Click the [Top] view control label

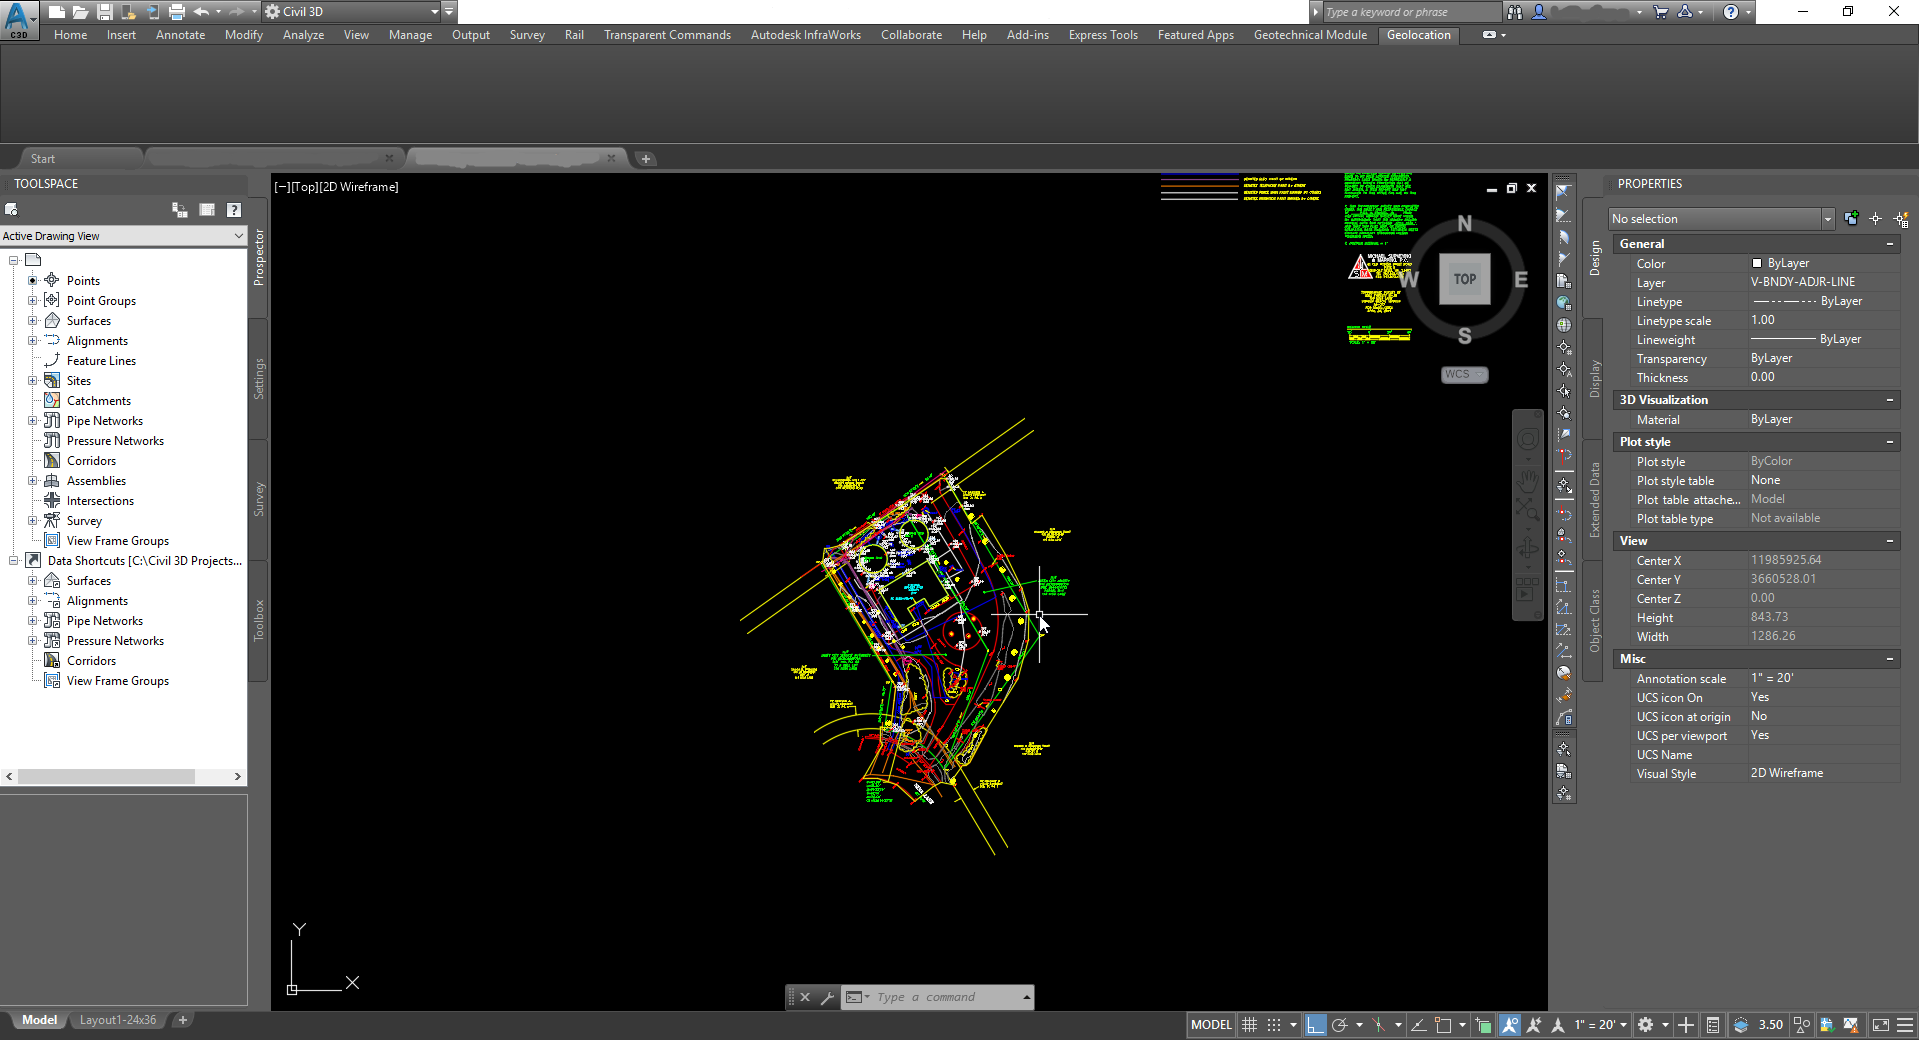(303, 187)
